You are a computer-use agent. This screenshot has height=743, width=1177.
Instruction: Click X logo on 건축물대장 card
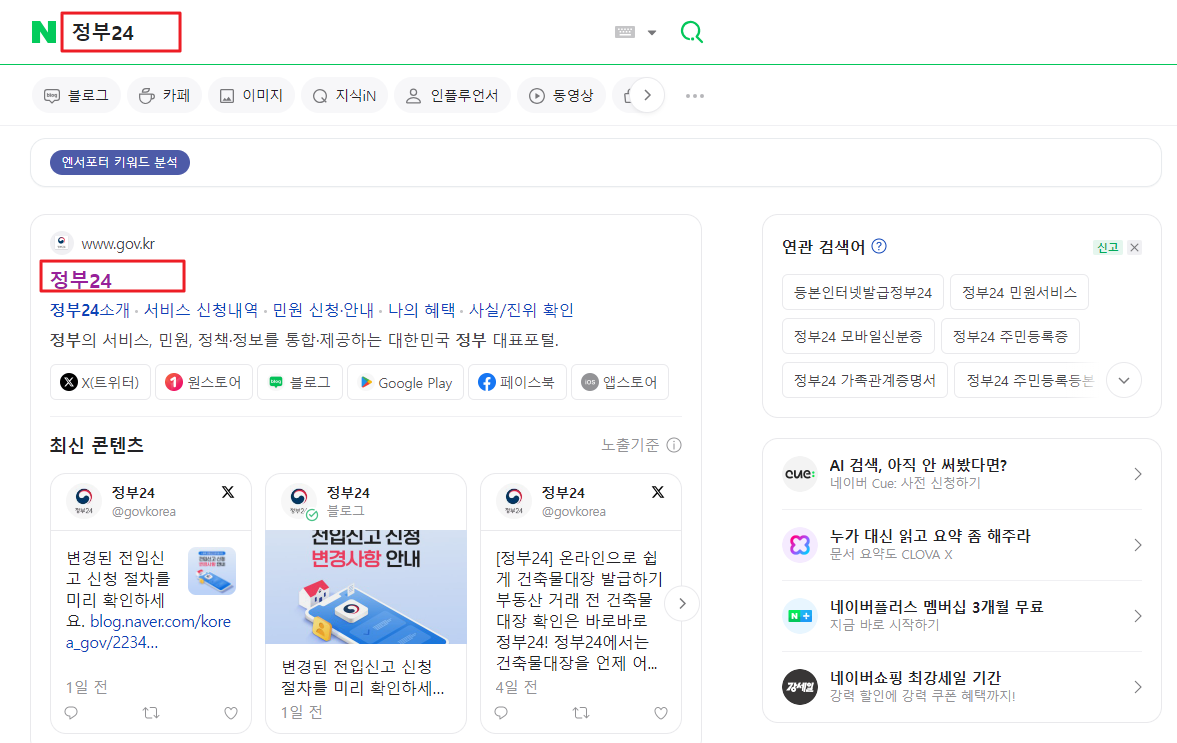tap(658, 492)
